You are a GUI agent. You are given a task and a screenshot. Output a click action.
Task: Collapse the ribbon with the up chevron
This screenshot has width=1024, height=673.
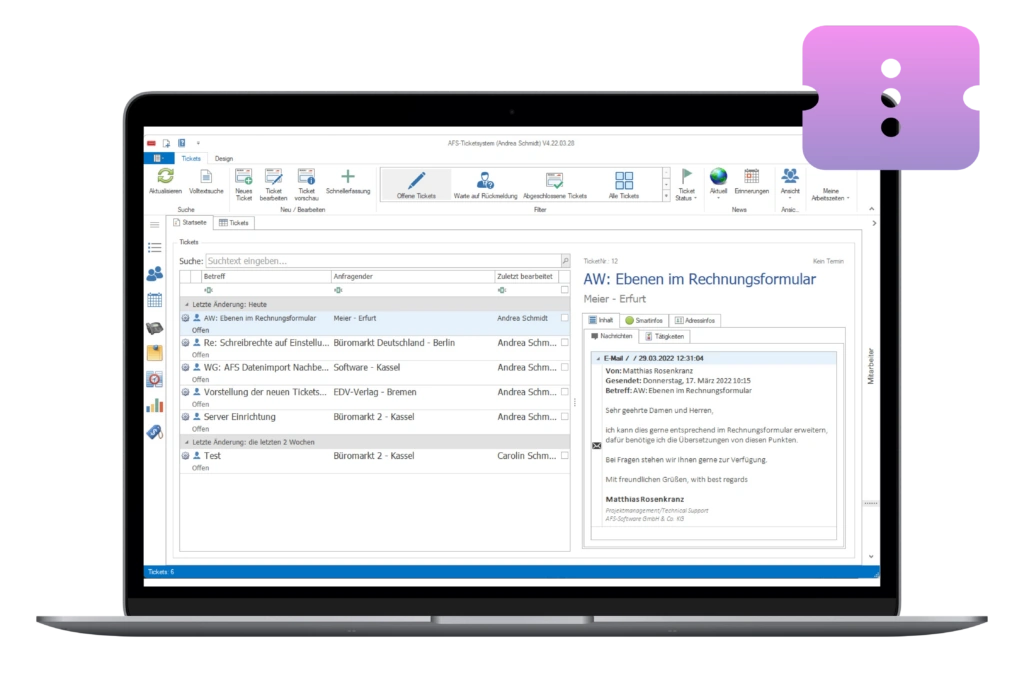(x=872, y=209)
